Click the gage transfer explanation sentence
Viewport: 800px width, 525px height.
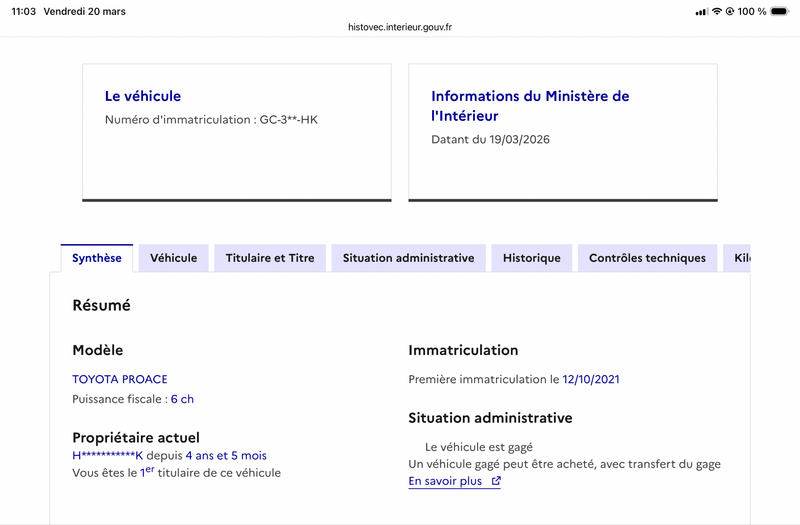coord(564,464)
